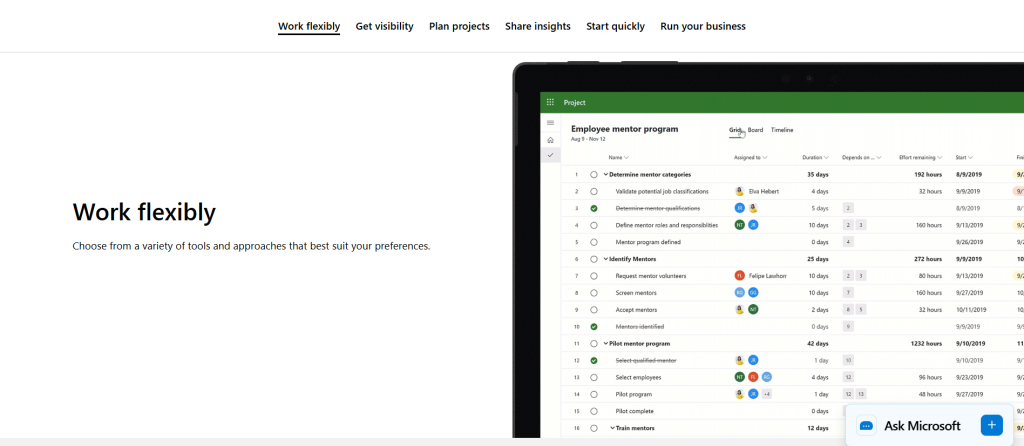Open the 'Run your business' section
Screen dimensions: 1024x446
[702, 26]
